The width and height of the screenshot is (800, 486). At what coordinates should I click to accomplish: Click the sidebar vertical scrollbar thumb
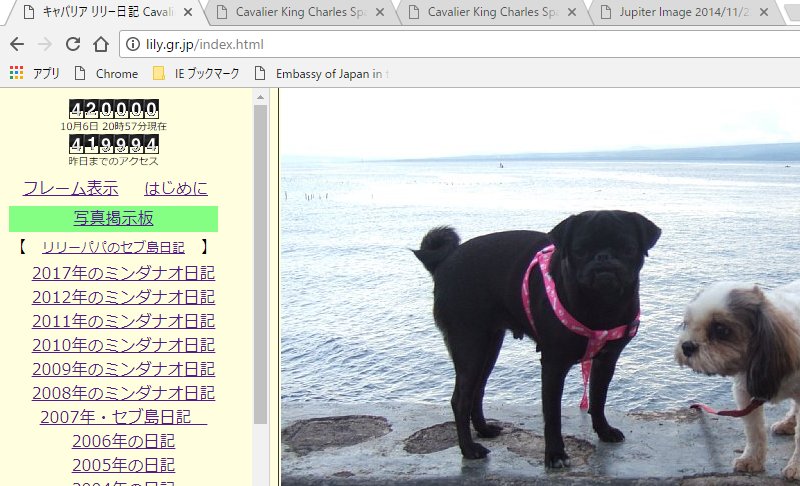click(x=260, y=264)
